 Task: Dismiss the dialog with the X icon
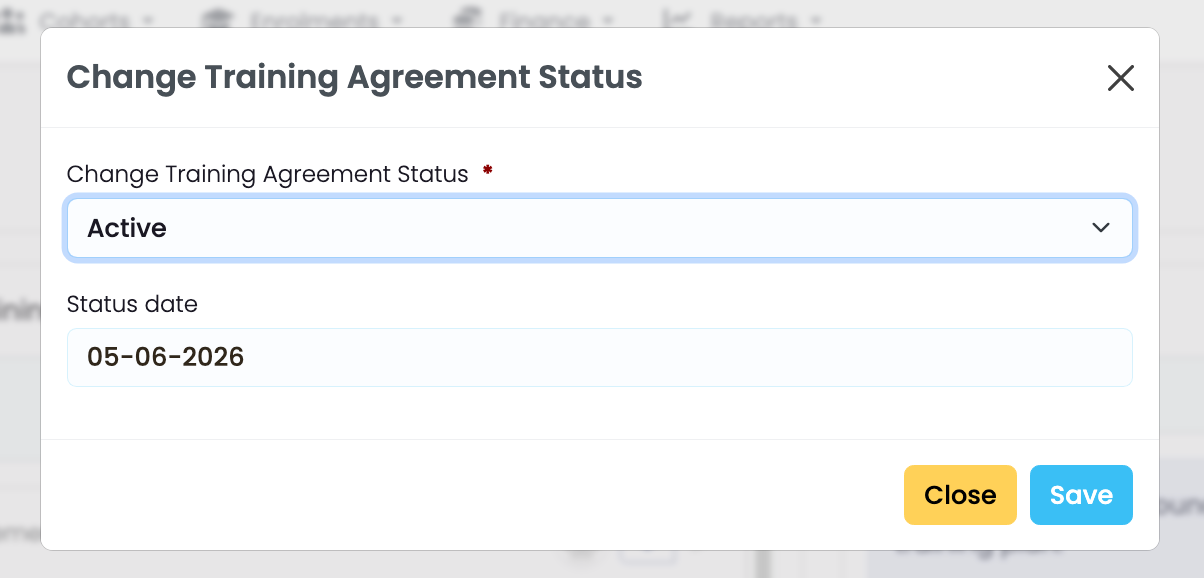[x=1121, y=78]
